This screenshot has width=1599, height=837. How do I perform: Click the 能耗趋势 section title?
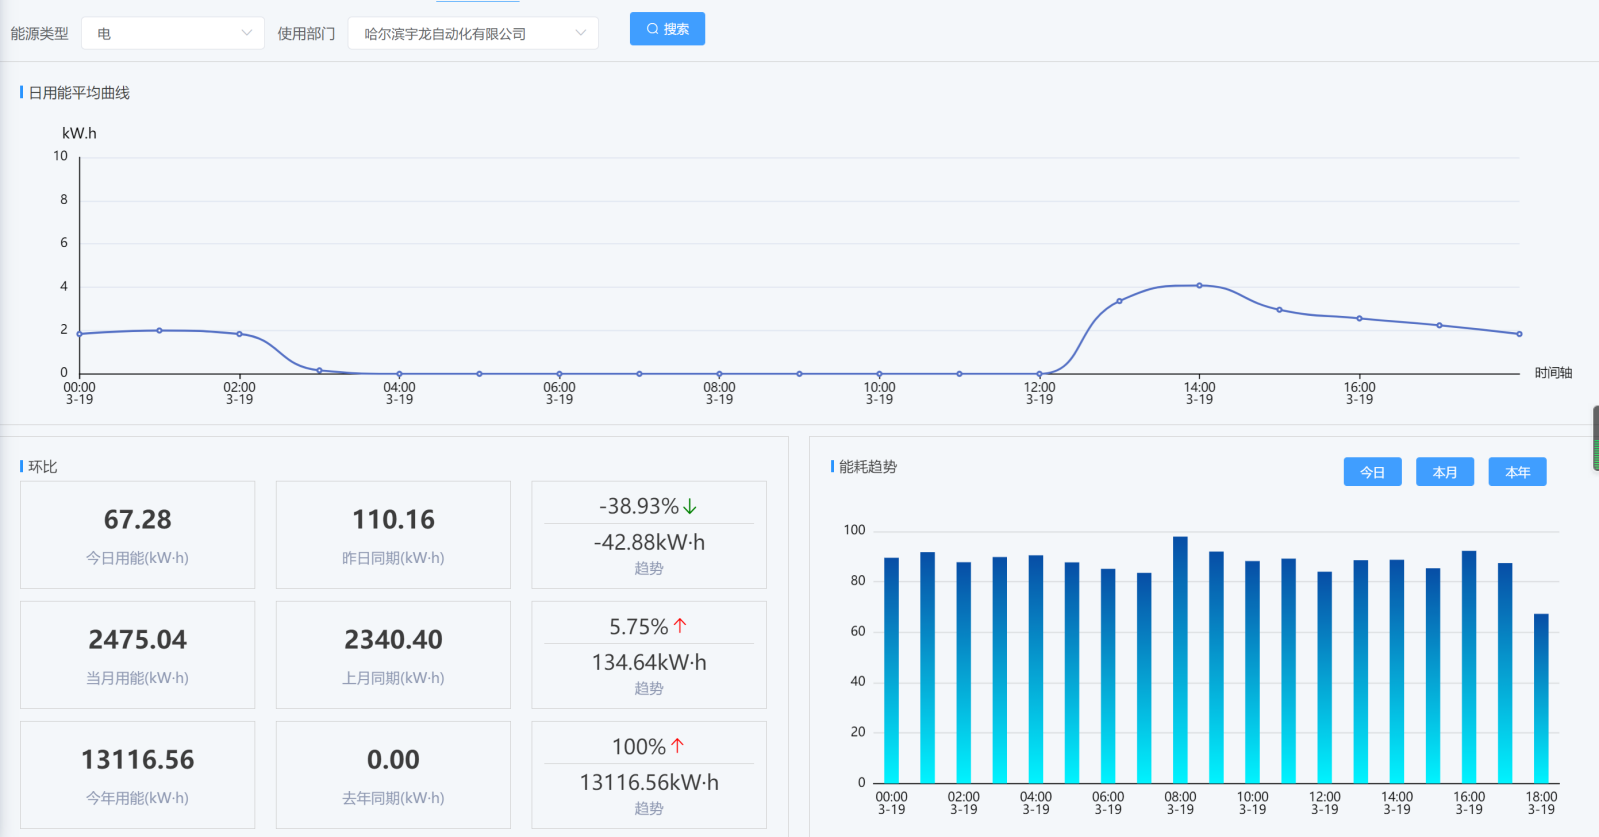tap(868, 467)
